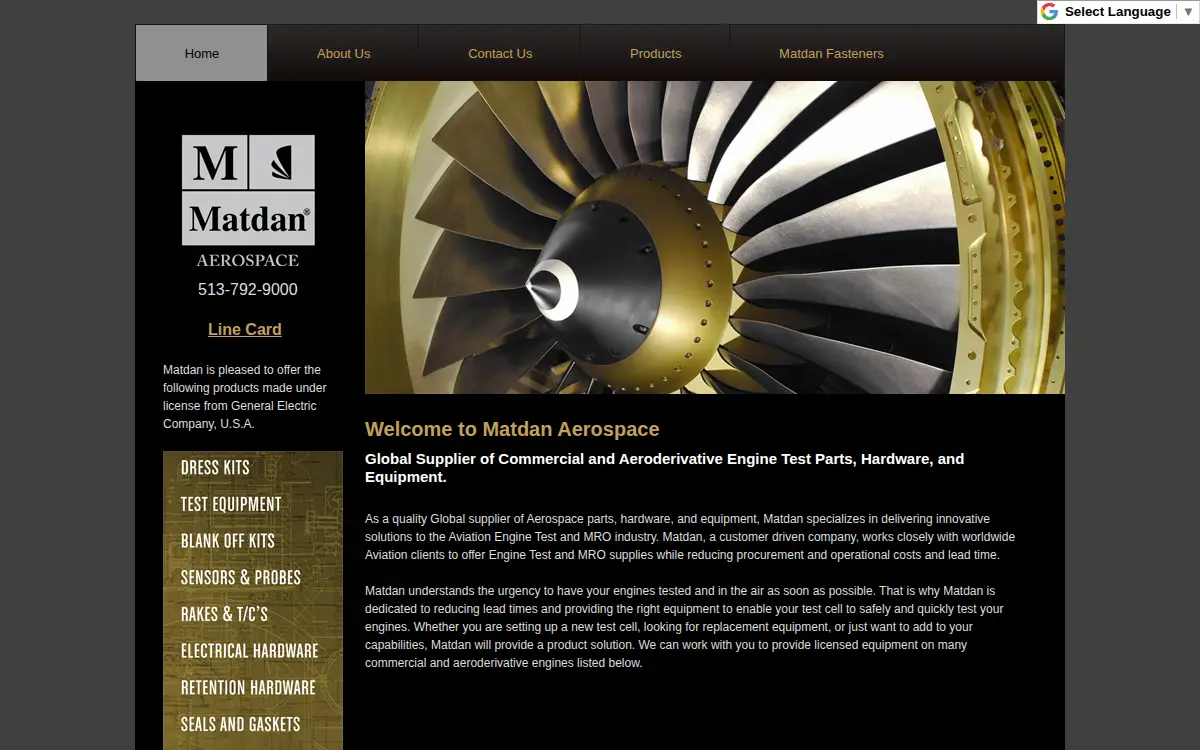The width and height of the screenshot is (1200, 750).
Task: Open the Contact Us page
Action: coord(500,53)
